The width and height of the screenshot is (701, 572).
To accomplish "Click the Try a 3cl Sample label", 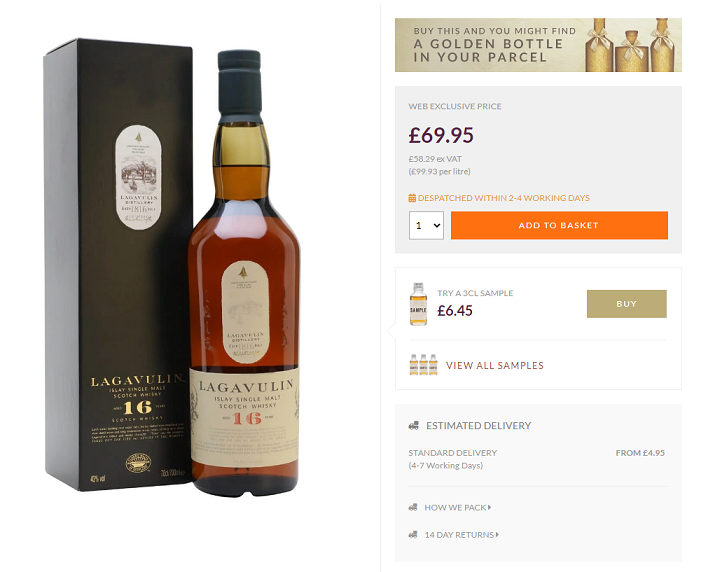I will click(475, 293).
